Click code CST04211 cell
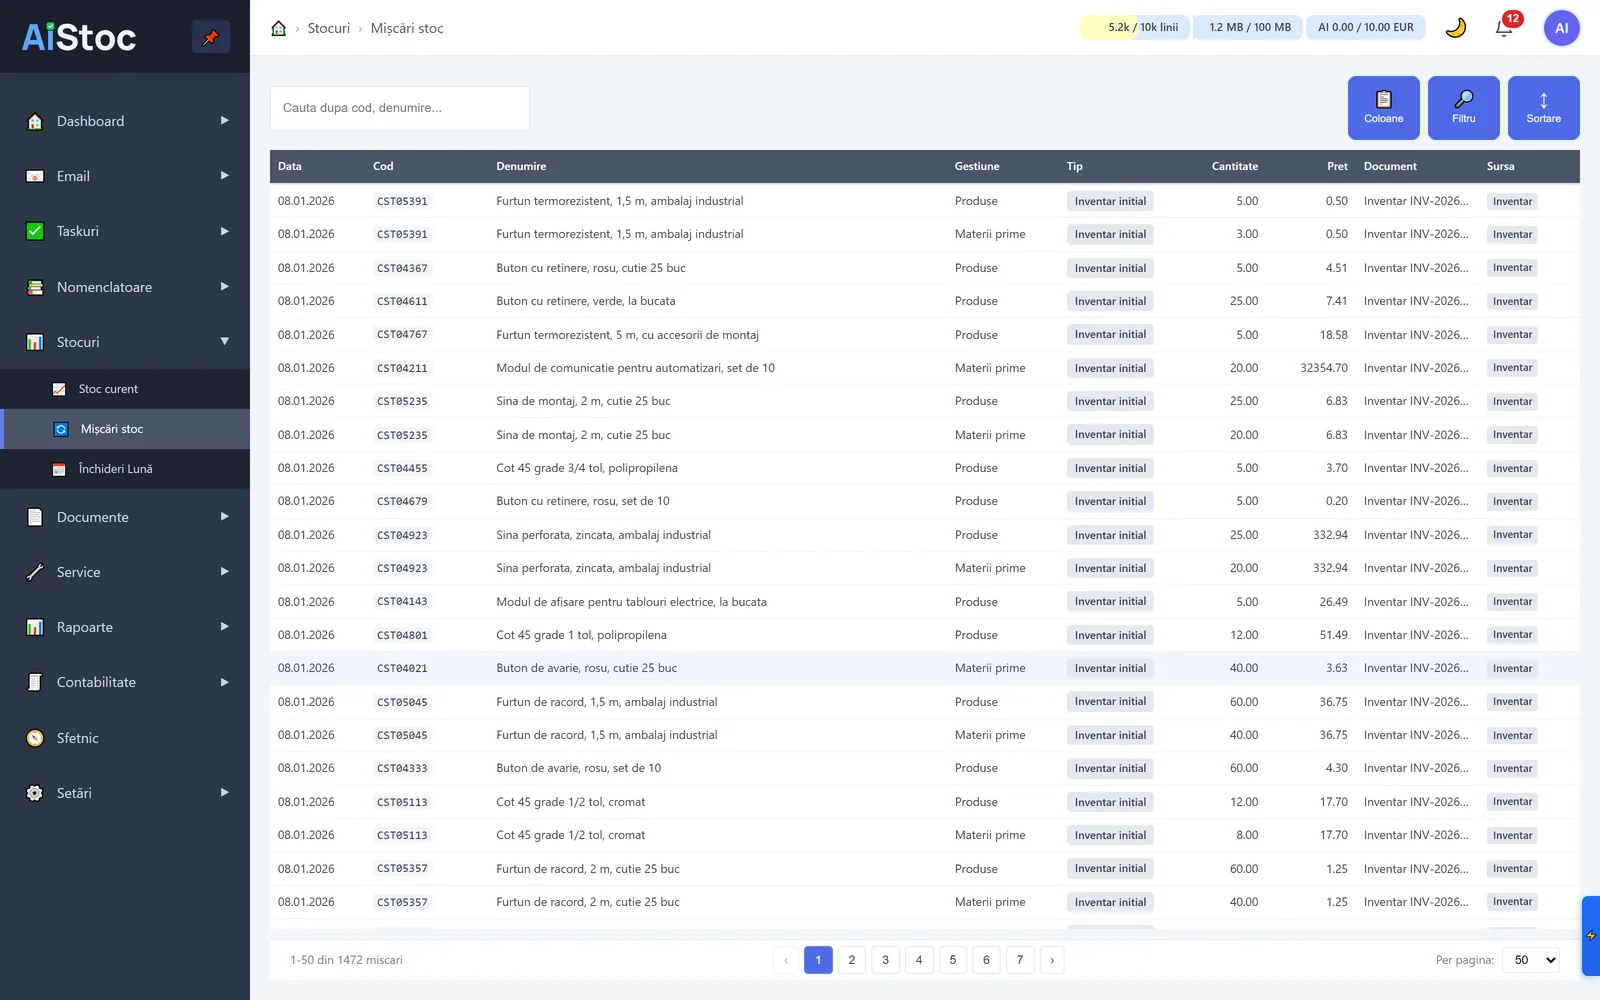The height and width of the screenshot is (1000, 1600). pyautogui.click(x=402, y=368)
